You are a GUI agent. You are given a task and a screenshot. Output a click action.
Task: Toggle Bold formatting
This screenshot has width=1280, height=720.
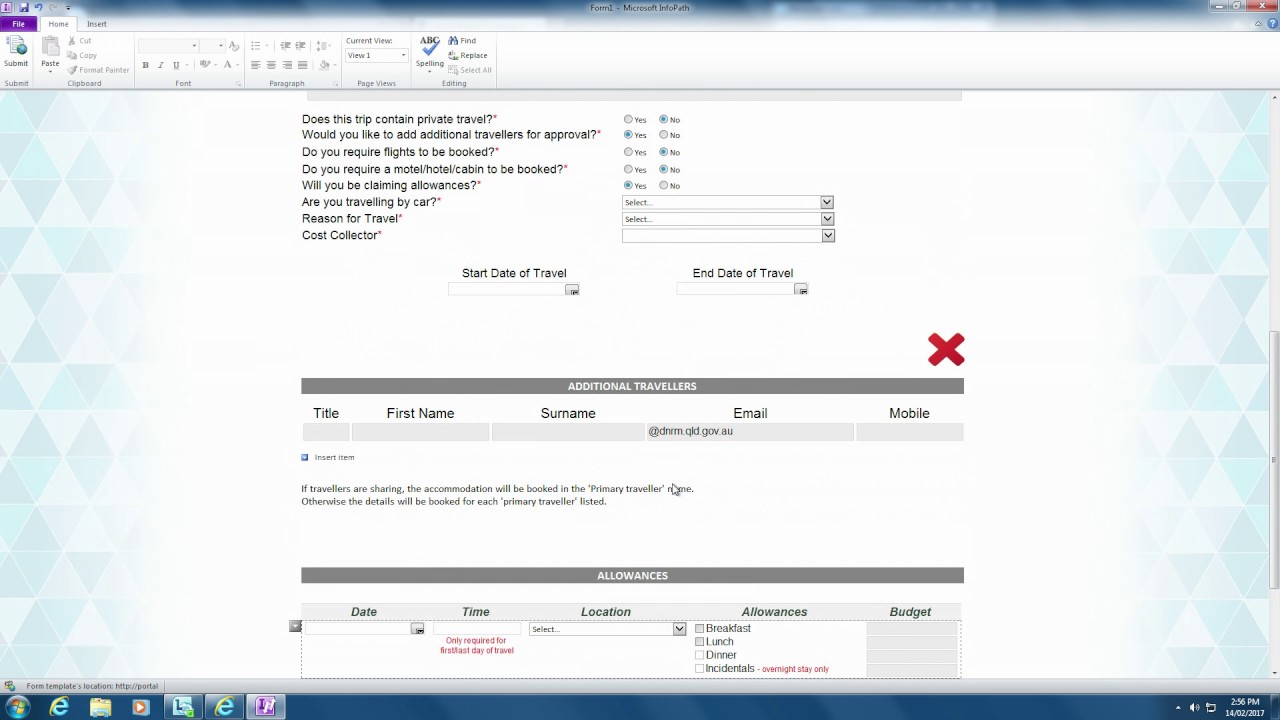pos(145,65)
